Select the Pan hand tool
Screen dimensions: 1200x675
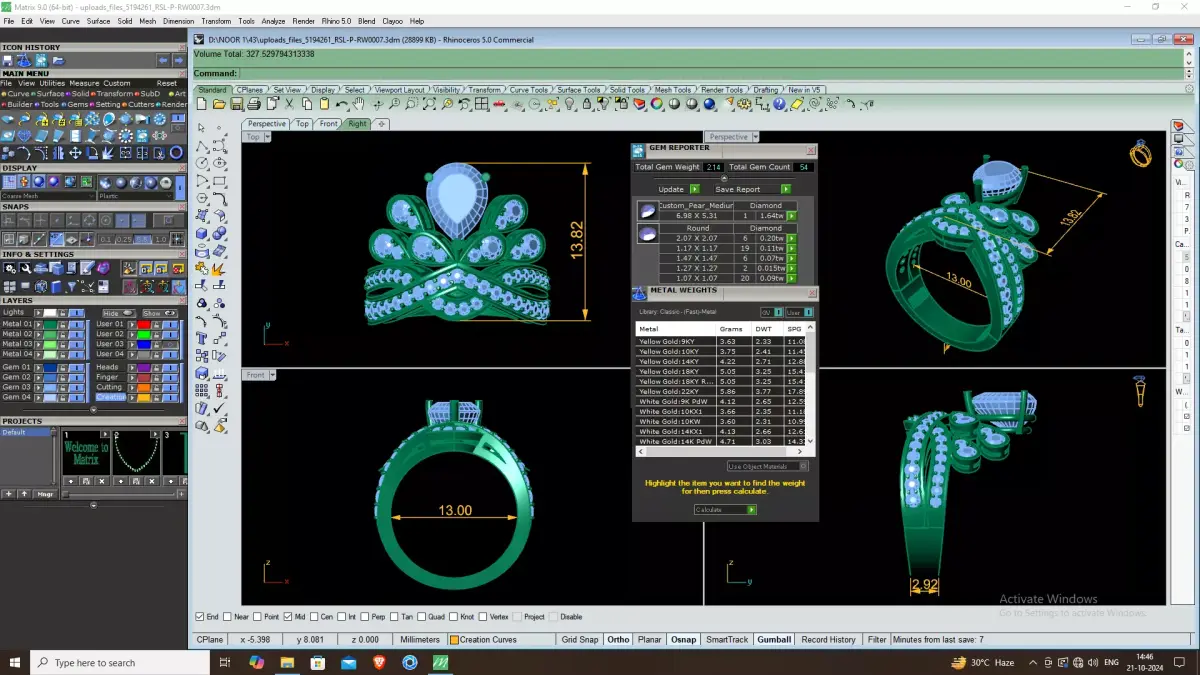(359, 103)
